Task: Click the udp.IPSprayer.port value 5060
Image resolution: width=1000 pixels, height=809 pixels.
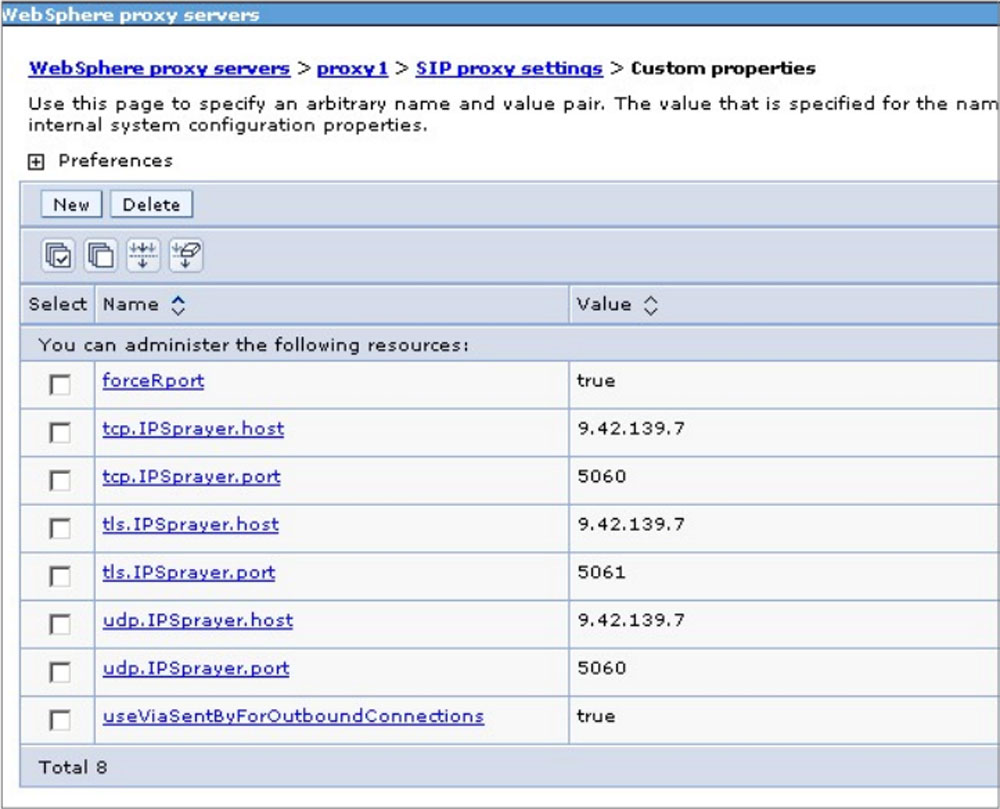Action: (x=601, y=668)
